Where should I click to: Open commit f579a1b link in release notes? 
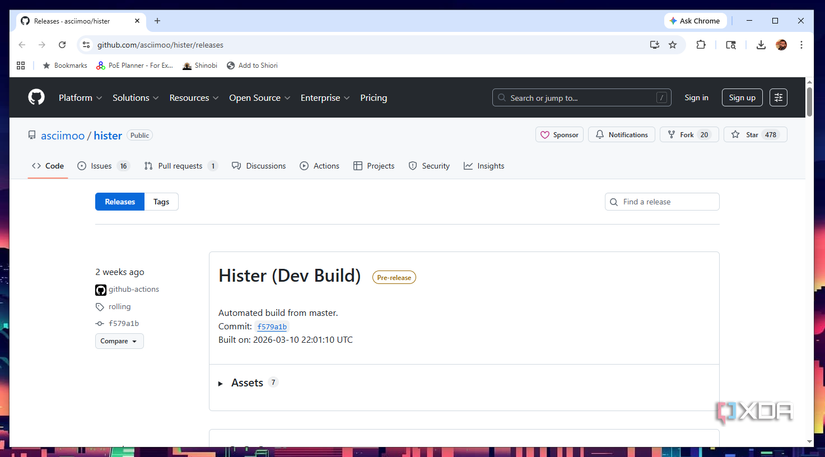[272, 327]
